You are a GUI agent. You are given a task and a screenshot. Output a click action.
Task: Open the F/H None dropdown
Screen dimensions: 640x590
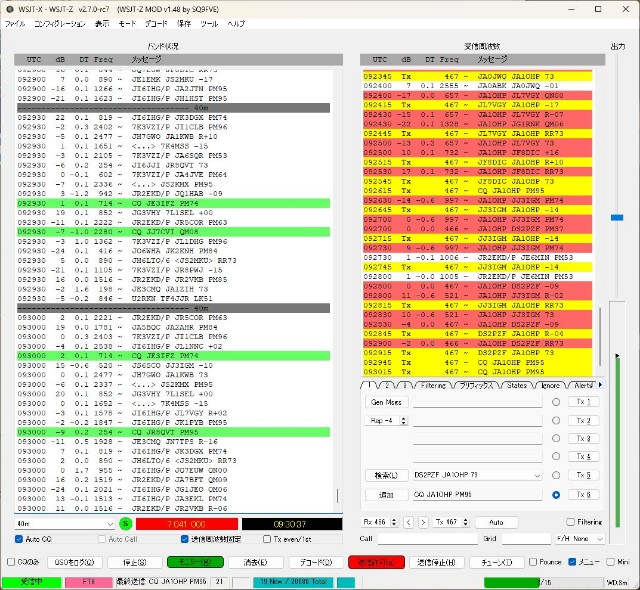click(x=580, y=539)
